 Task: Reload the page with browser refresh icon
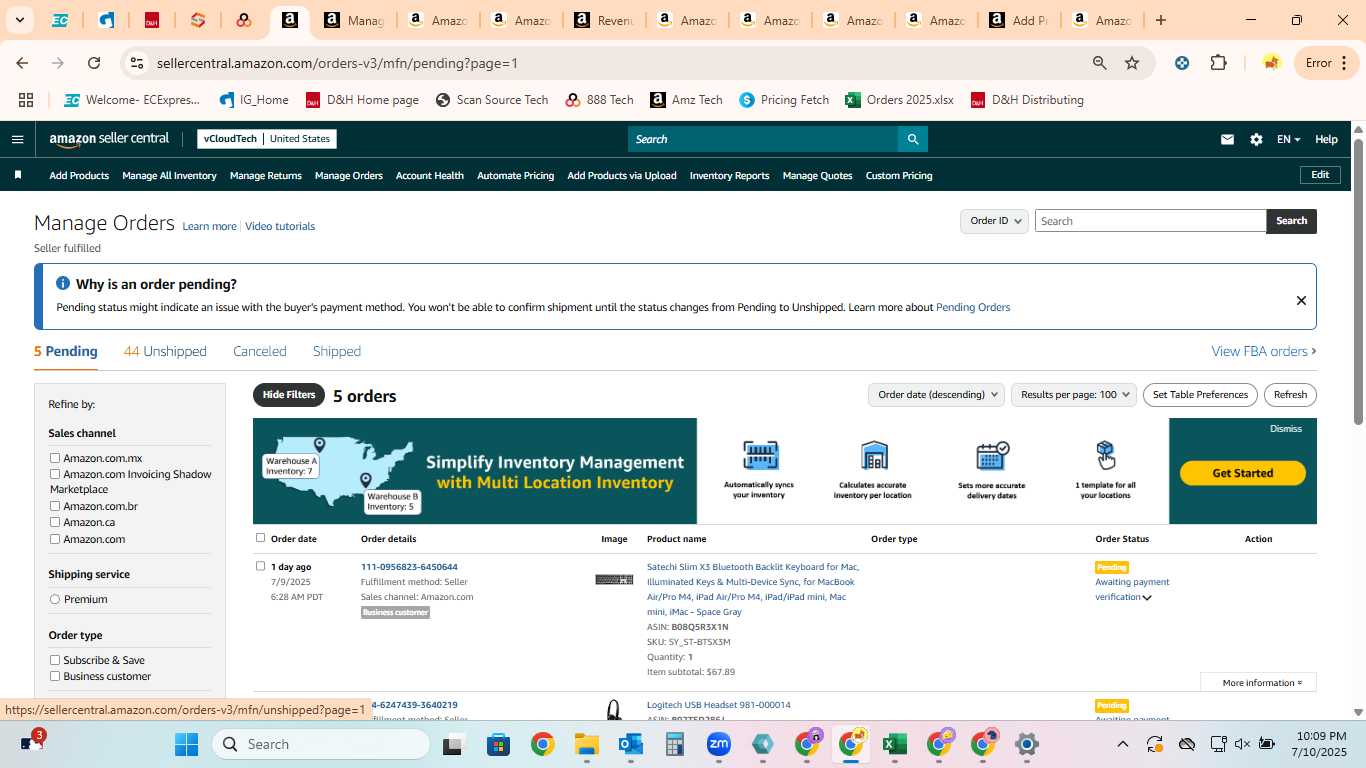pos(94,63)
